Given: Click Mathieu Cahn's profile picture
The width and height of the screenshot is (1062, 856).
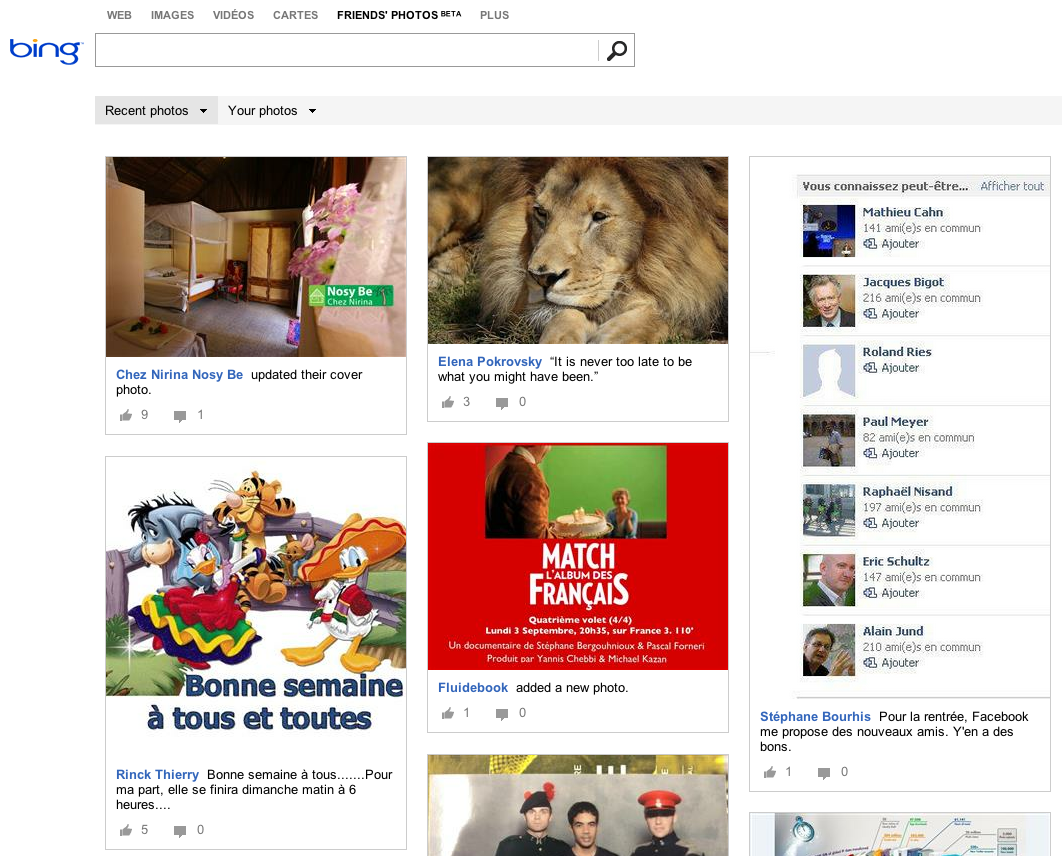Looking at the screenshot, I should click(829, 231).
